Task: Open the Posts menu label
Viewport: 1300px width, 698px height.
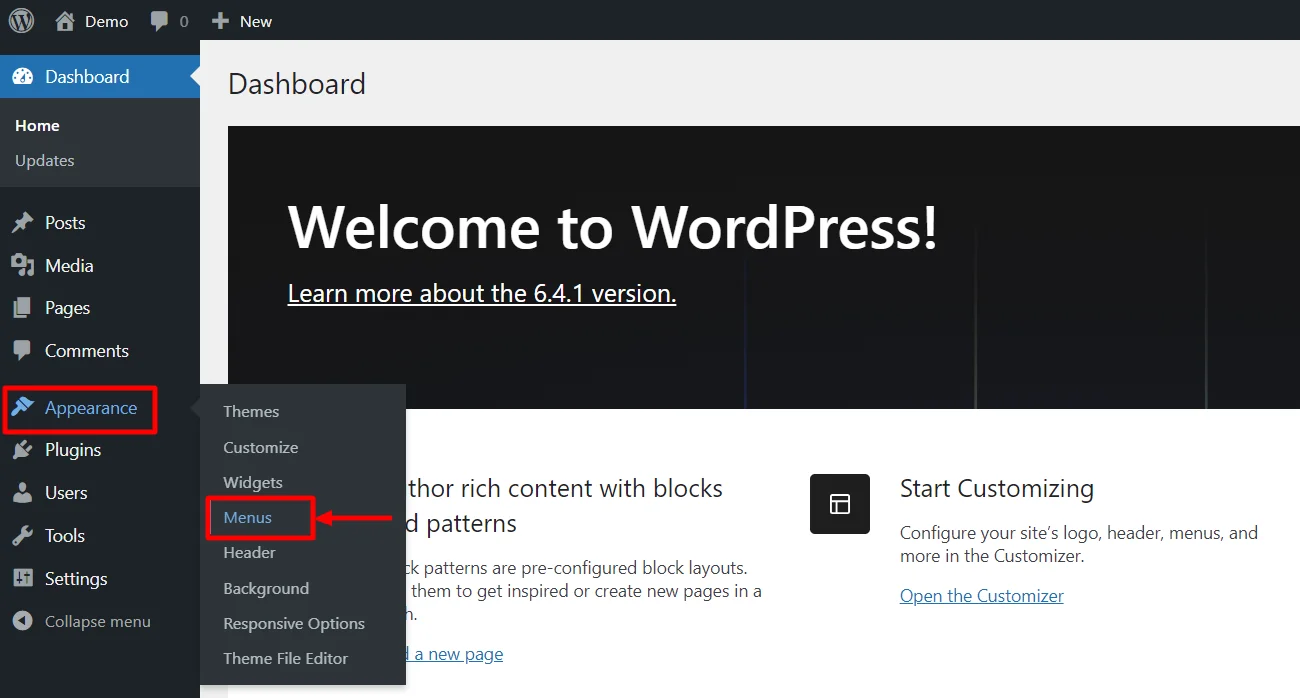Action: coord(65,223)
